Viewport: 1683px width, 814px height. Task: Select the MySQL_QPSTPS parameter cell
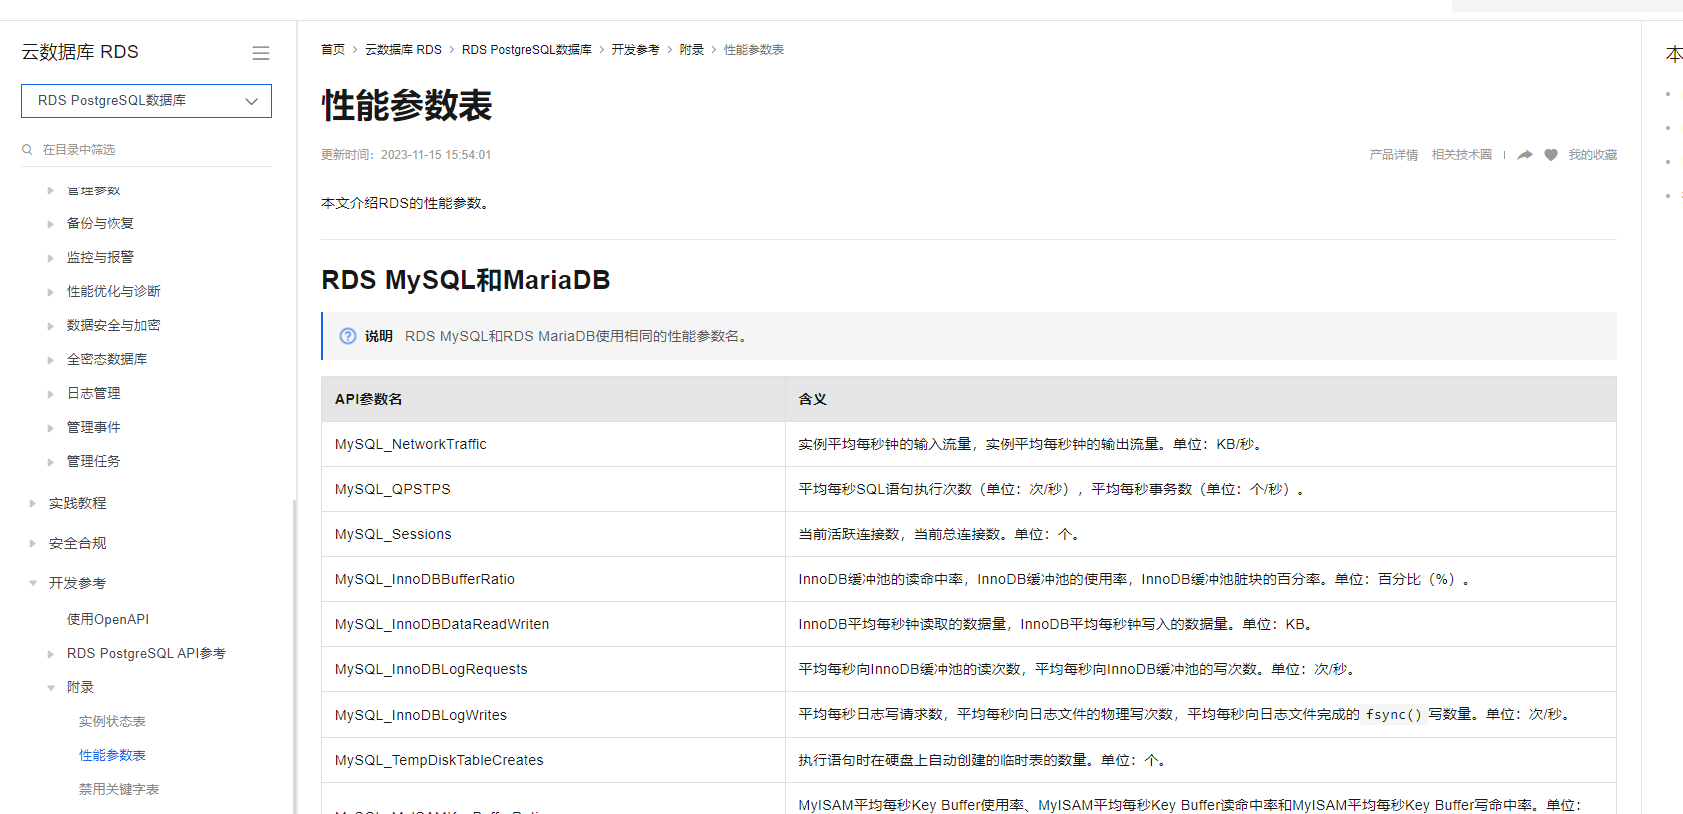tap(553, 490)
